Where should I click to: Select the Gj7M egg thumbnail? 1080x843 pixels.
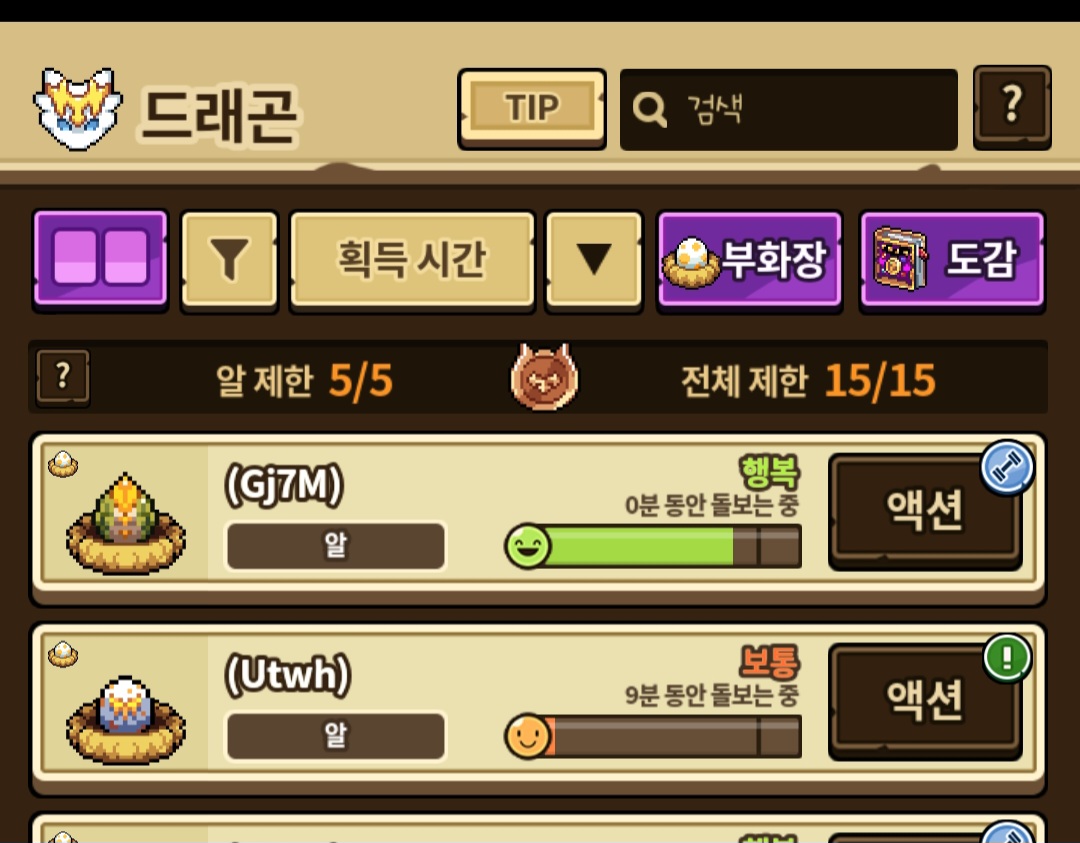(125, 523)
